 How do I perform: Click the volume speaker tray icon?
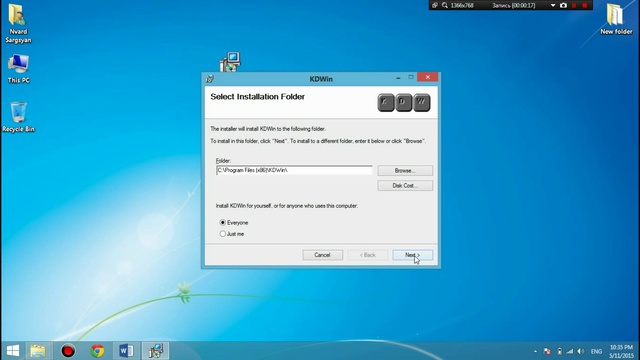coord(581,351)
